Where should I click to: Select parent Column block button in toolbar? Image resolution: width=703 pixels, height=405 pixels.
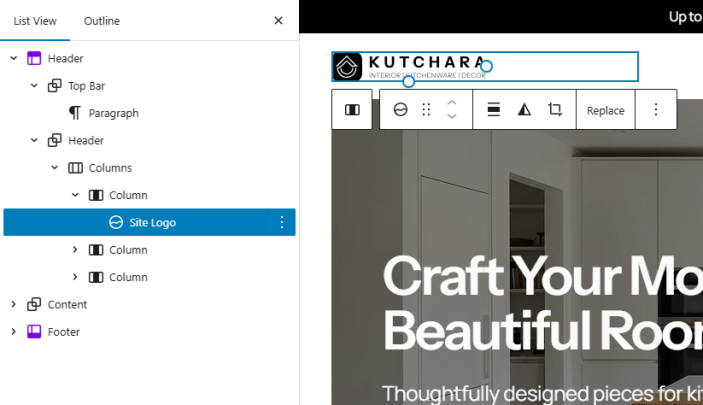tap(352, 110)
